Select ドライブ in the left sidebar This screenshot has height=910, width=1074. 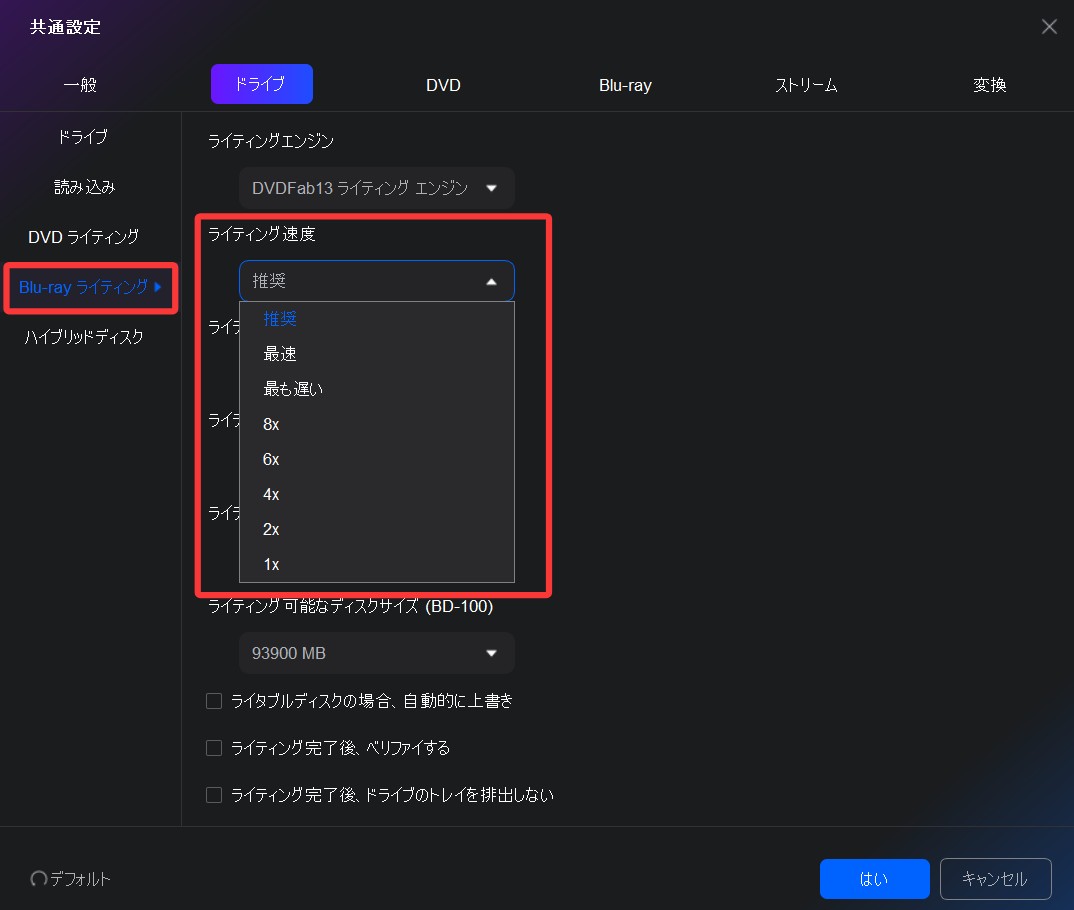pyautogui.click(x=82, y=137)
